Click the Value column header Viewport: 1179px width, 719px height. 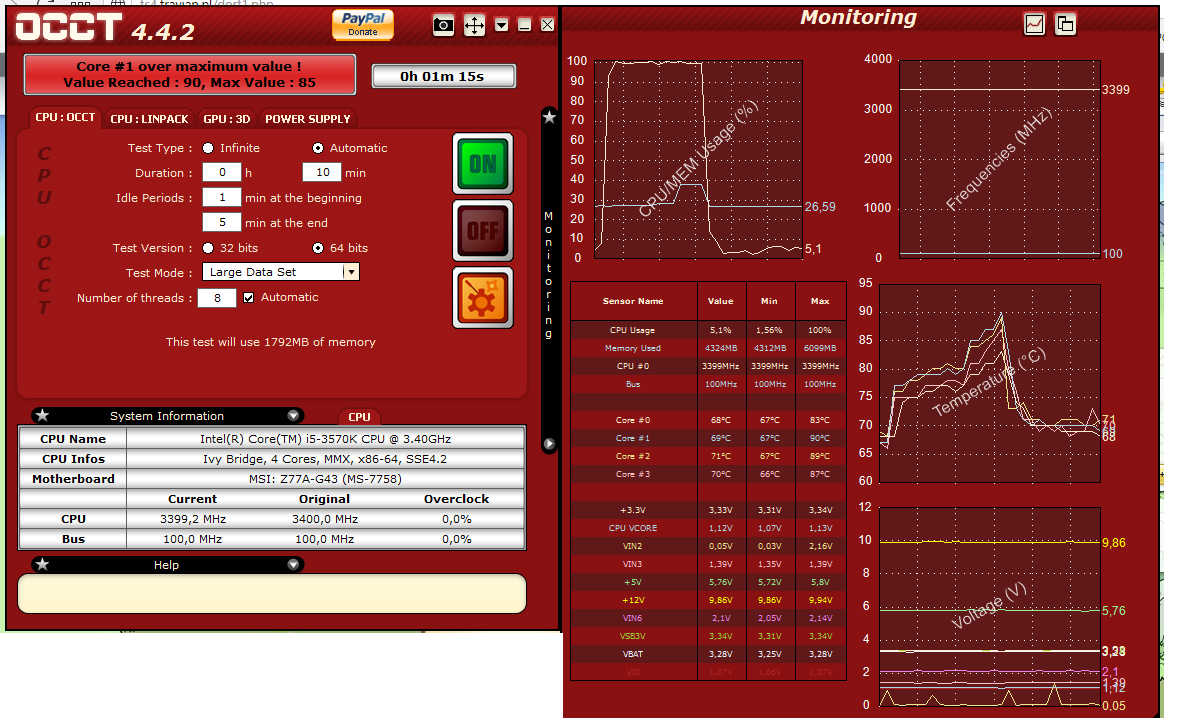click(720, 301)
